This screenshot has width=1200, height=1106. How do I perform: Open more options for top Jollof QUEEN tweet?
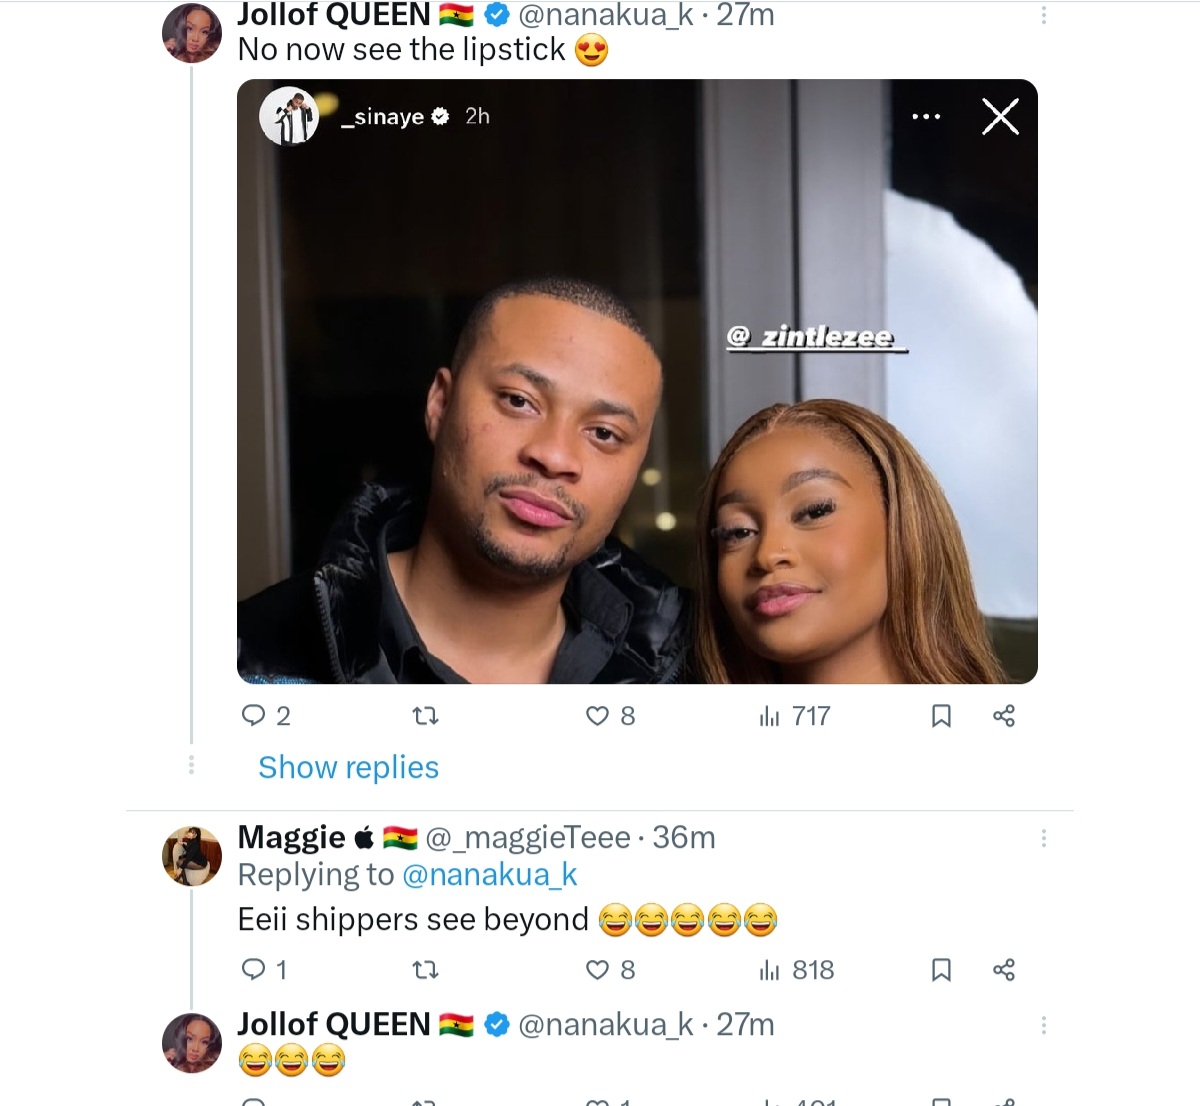tap(1044, 15)
